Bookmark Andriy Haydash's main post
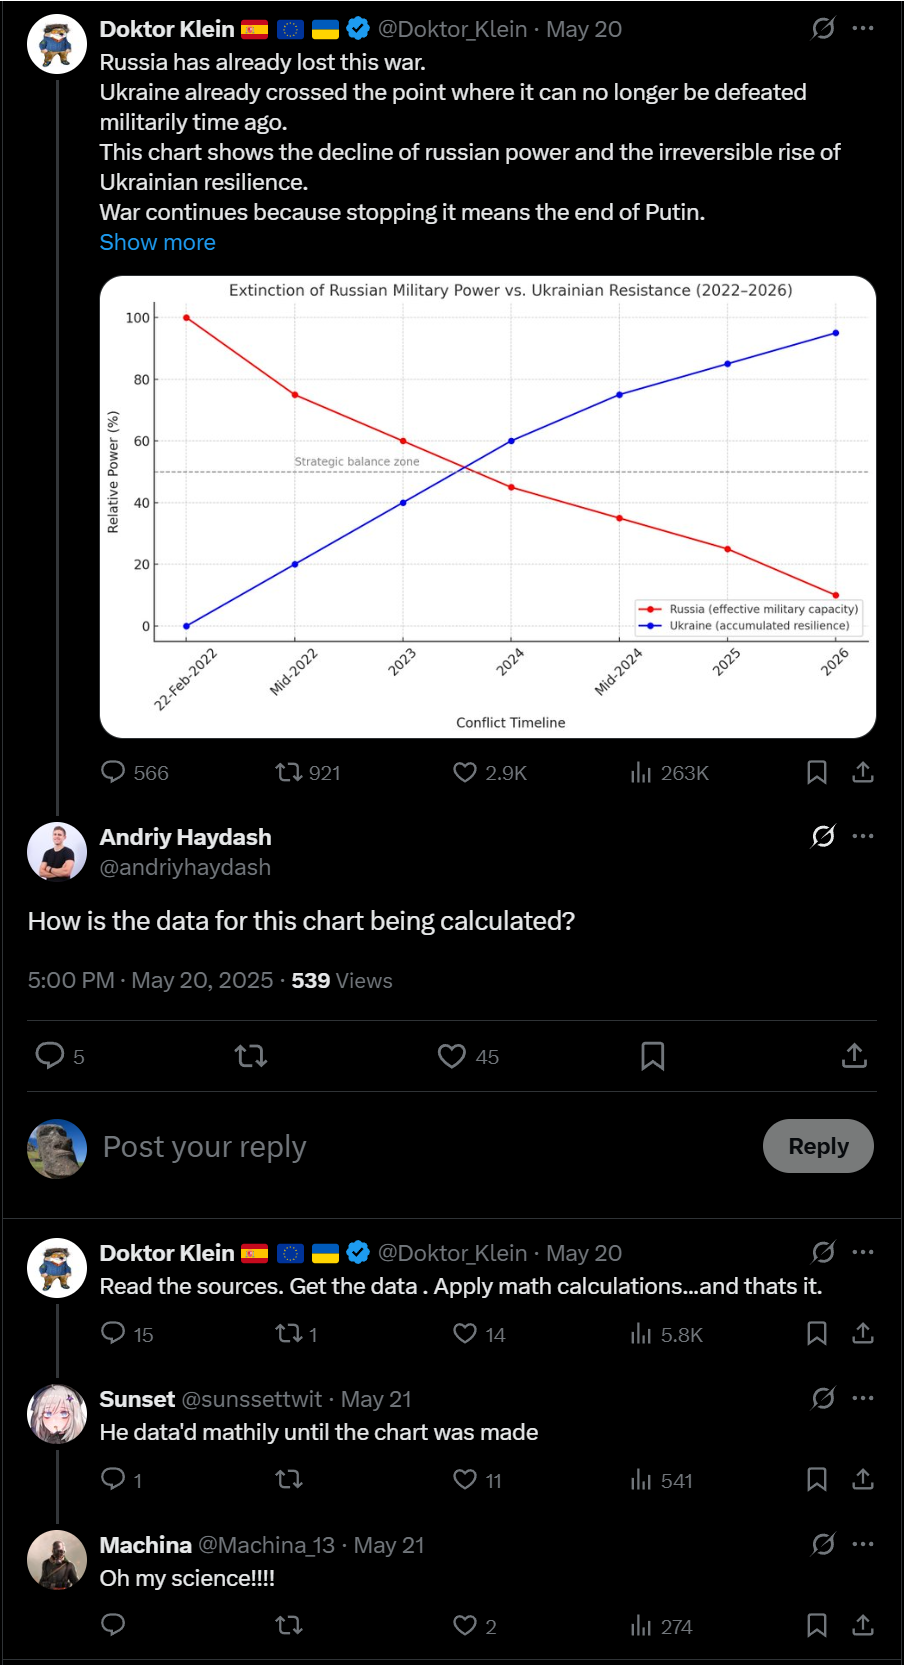The height and width of the screenshot is (1665, 904). [x=652, y=1056]
